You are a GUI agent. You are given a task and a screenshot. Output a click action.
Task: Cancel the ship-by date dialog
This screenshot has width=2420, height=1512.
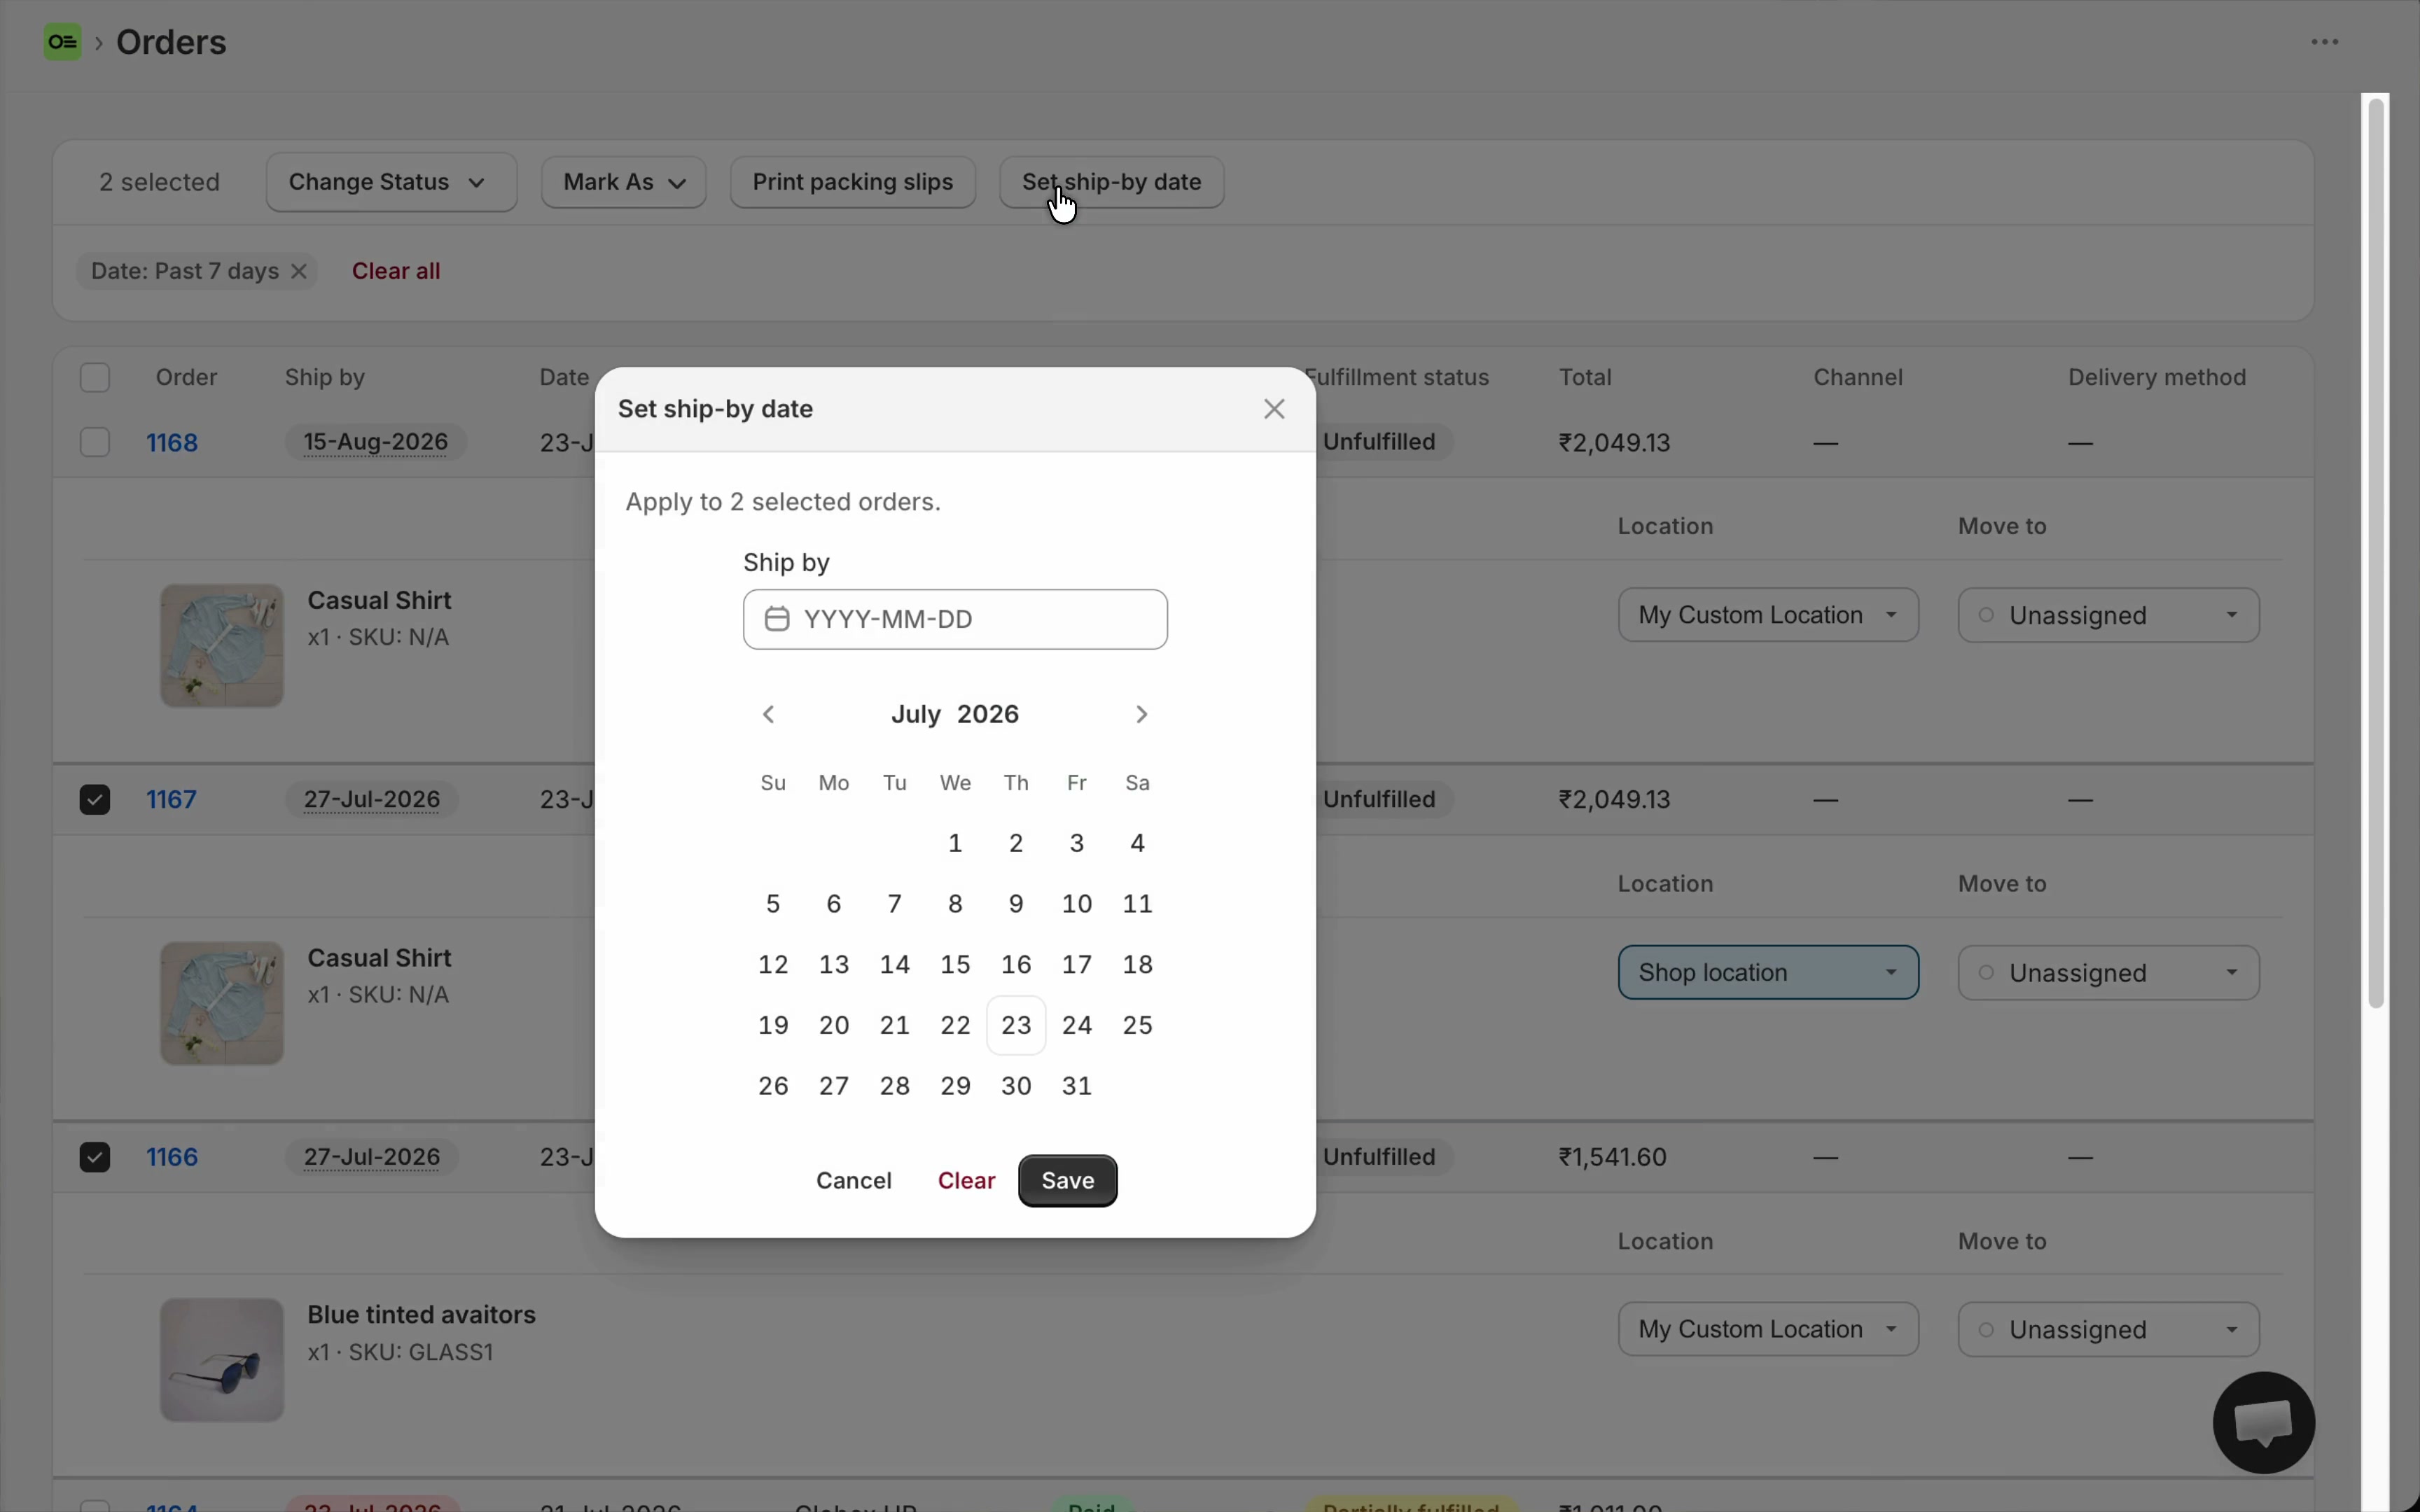pos(854,1180)
